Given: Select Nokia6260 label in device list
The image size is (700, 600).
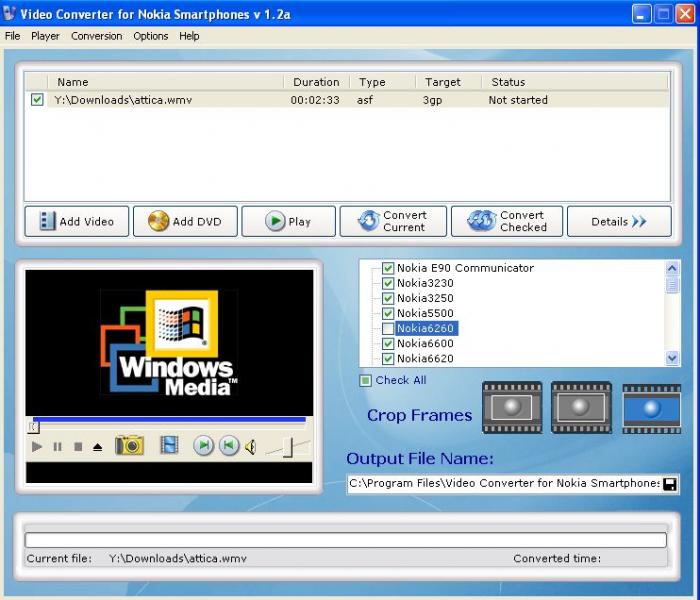Looking at the screenshot, I should click(x=426, y=329).
